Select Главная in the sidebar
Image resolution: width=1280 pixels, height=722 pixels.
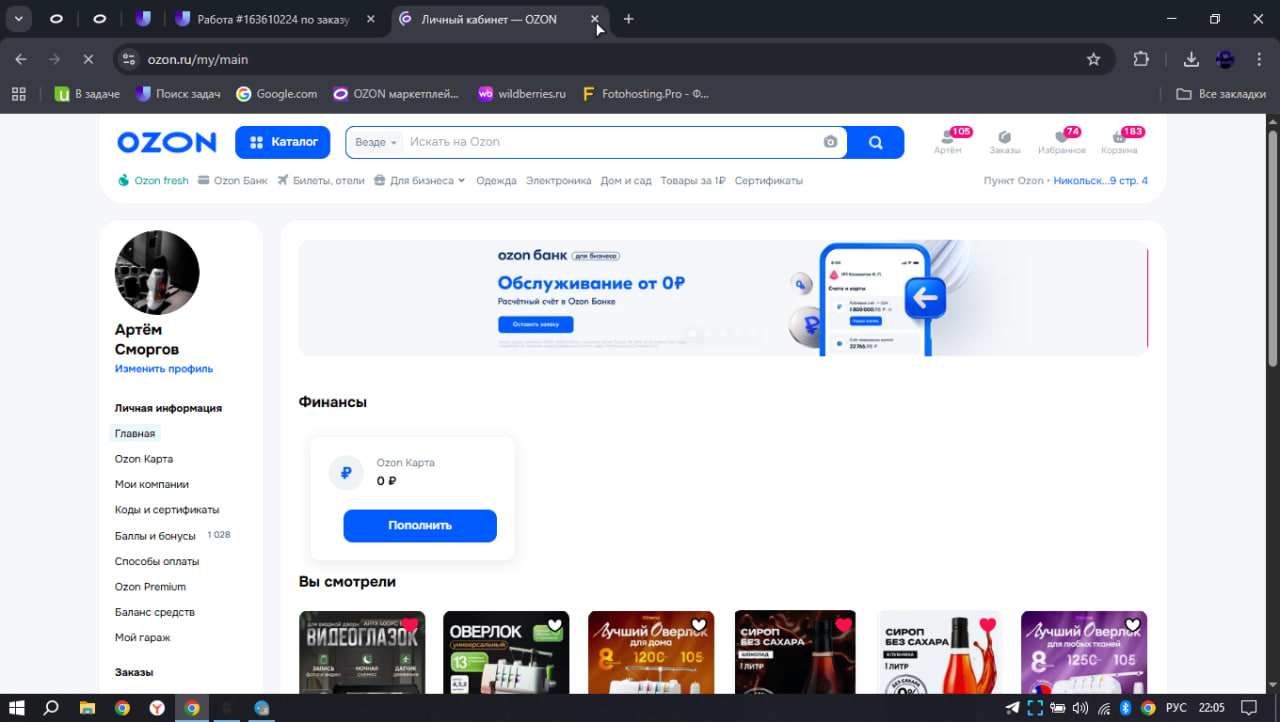click(135, 434)
